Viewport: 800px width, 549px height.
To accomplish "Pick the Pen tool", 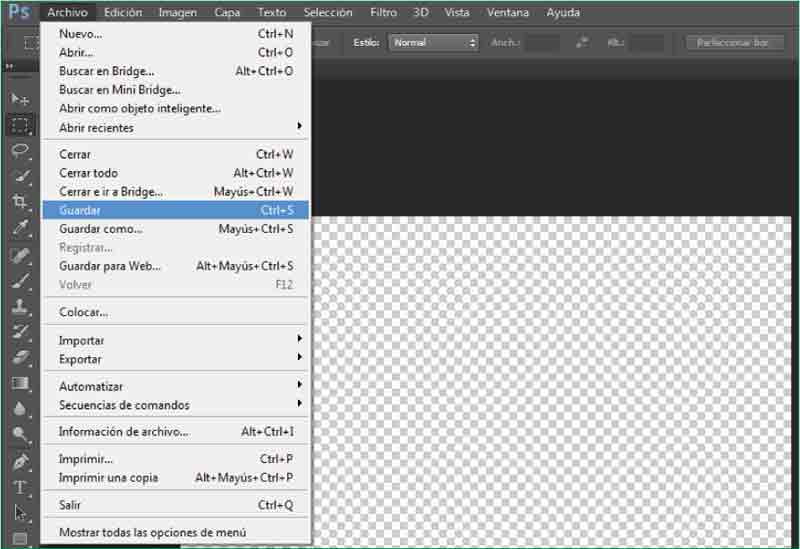I will [x=20, y=462].
